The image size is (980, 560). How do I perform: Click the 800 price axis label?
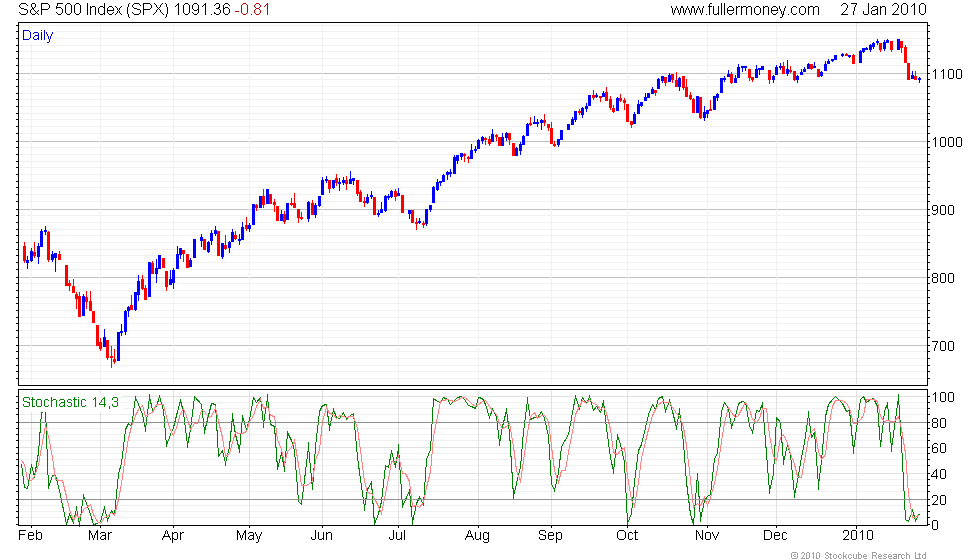click(x=943, y=278)
